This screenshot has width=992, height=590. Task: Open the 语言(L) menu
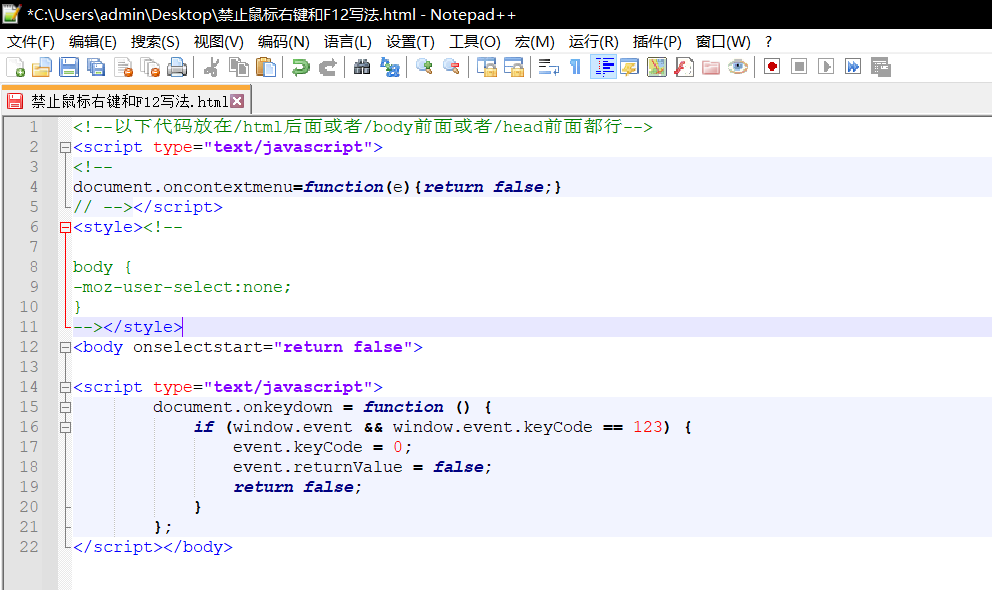click(348, 42)
